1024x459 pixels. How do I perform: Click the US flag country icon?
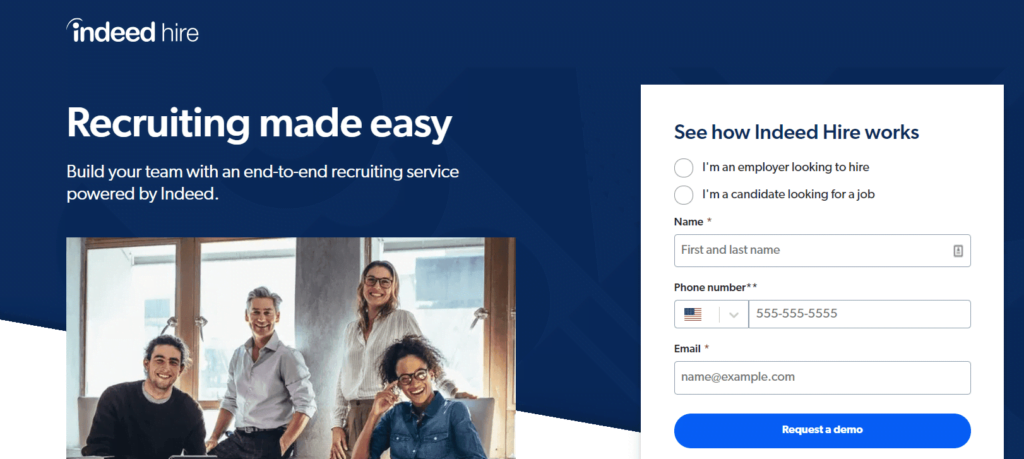coord(693,315)
